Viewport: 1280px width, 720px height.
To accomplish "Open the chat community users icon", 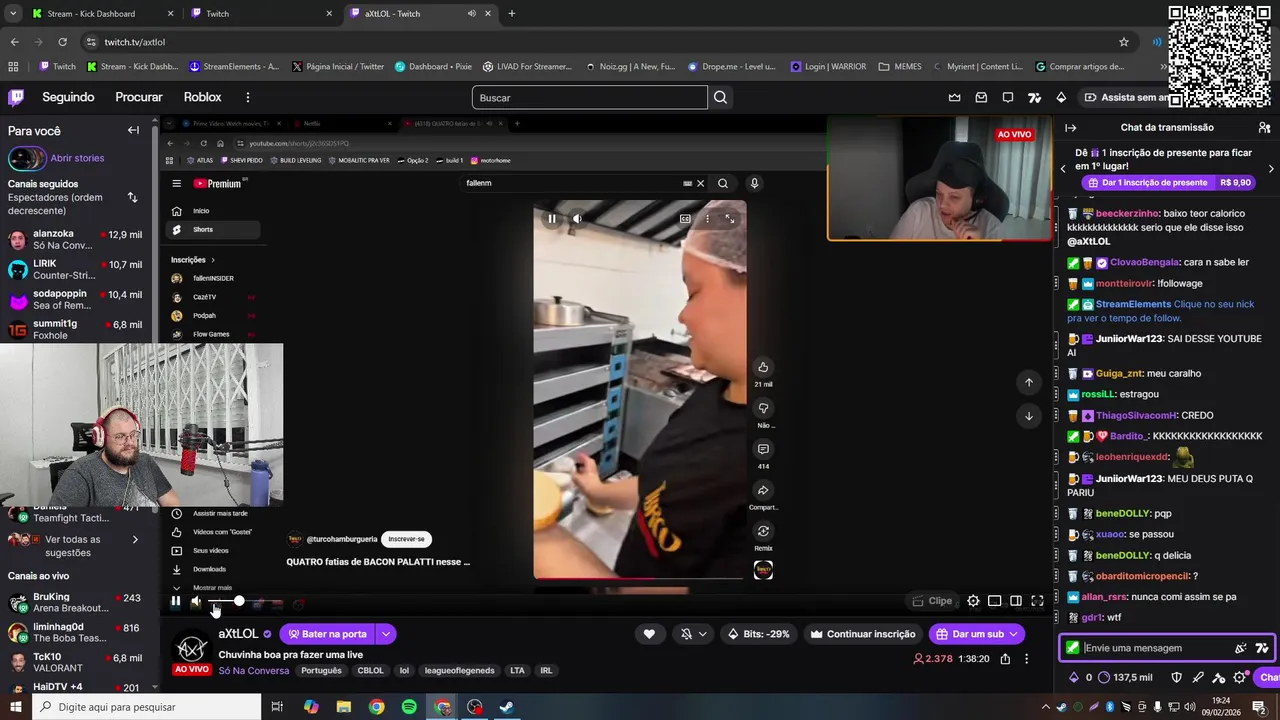I will 1264,128.
